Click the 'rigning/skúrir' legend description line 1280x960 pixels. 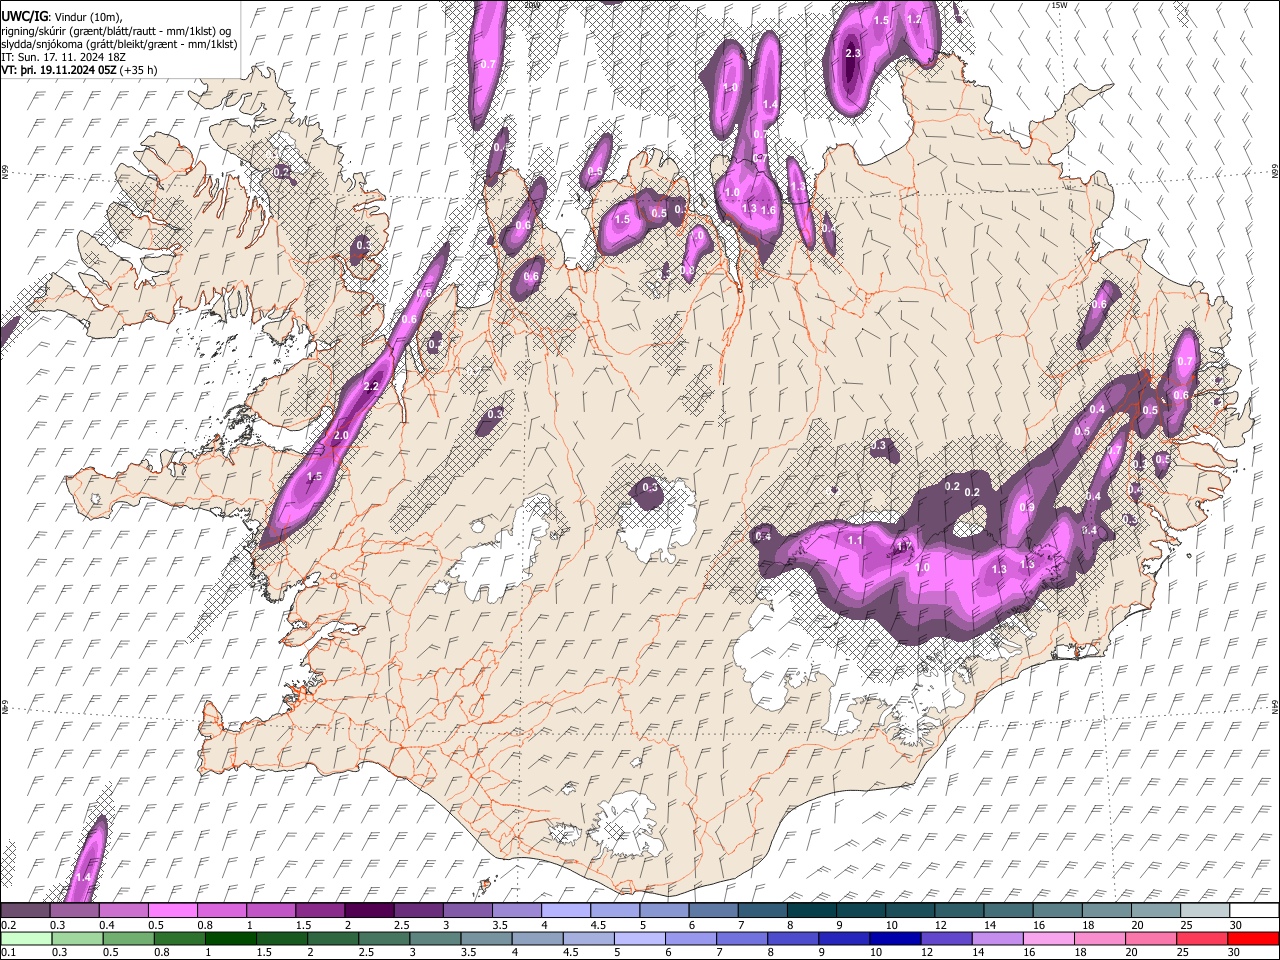[117, 31]
